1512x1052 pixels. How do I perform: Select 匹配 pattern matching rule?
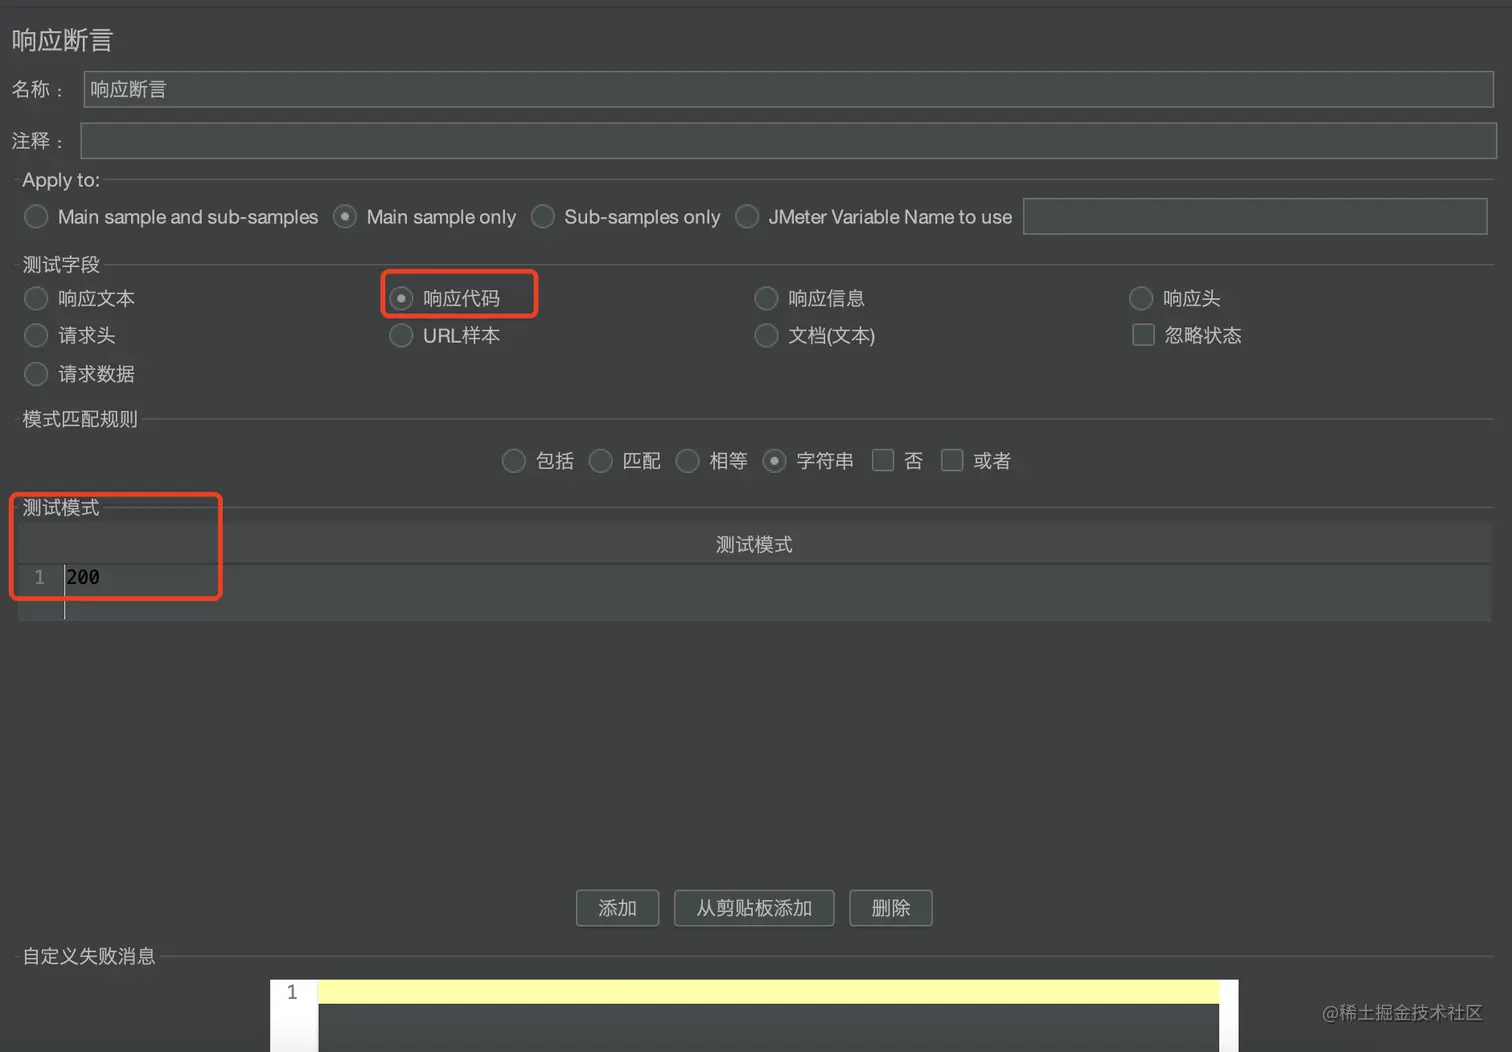point(601,461)
